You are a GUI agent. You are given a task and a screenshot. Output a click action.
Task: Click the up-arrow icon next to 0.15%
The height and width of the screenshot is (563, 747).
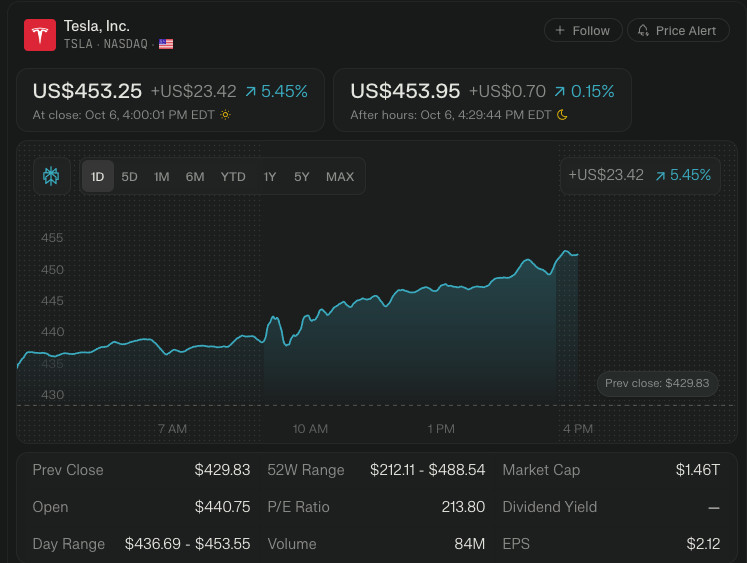tap(560, 92)
